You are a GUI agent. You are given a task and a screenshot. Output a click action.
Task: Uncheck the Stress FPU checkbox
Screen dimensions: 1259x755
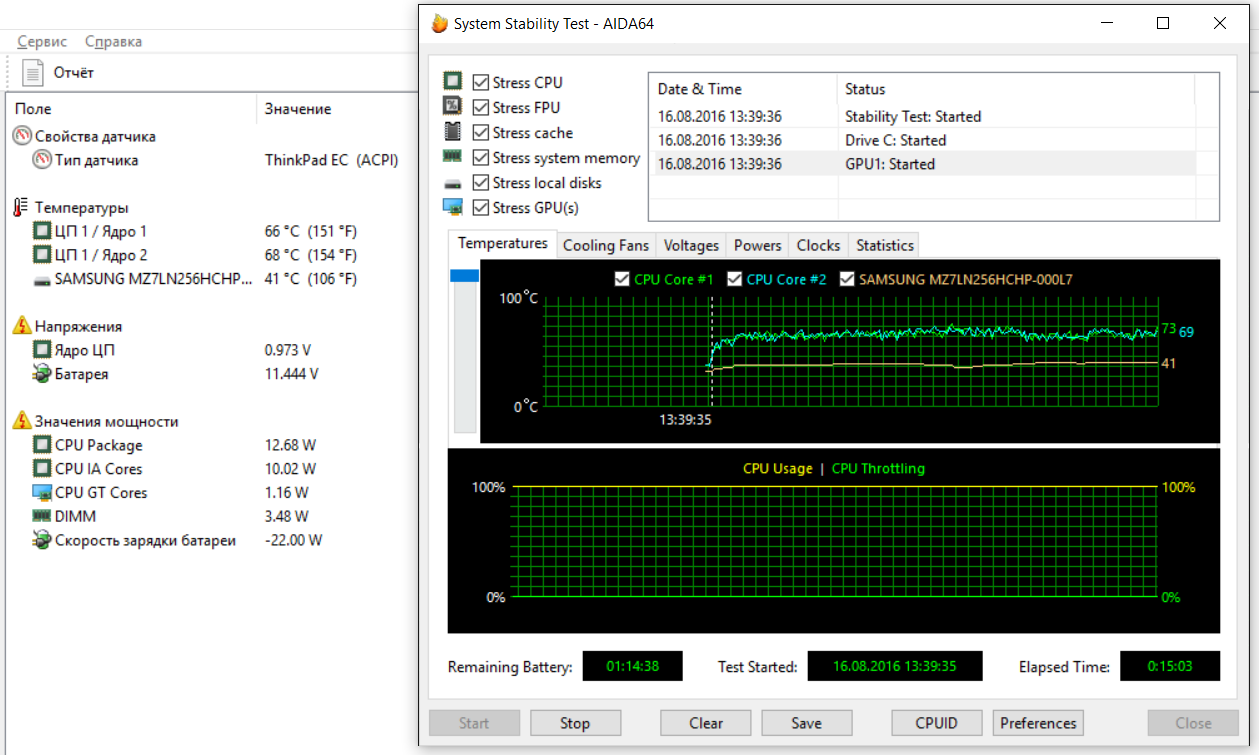(481, 108)
